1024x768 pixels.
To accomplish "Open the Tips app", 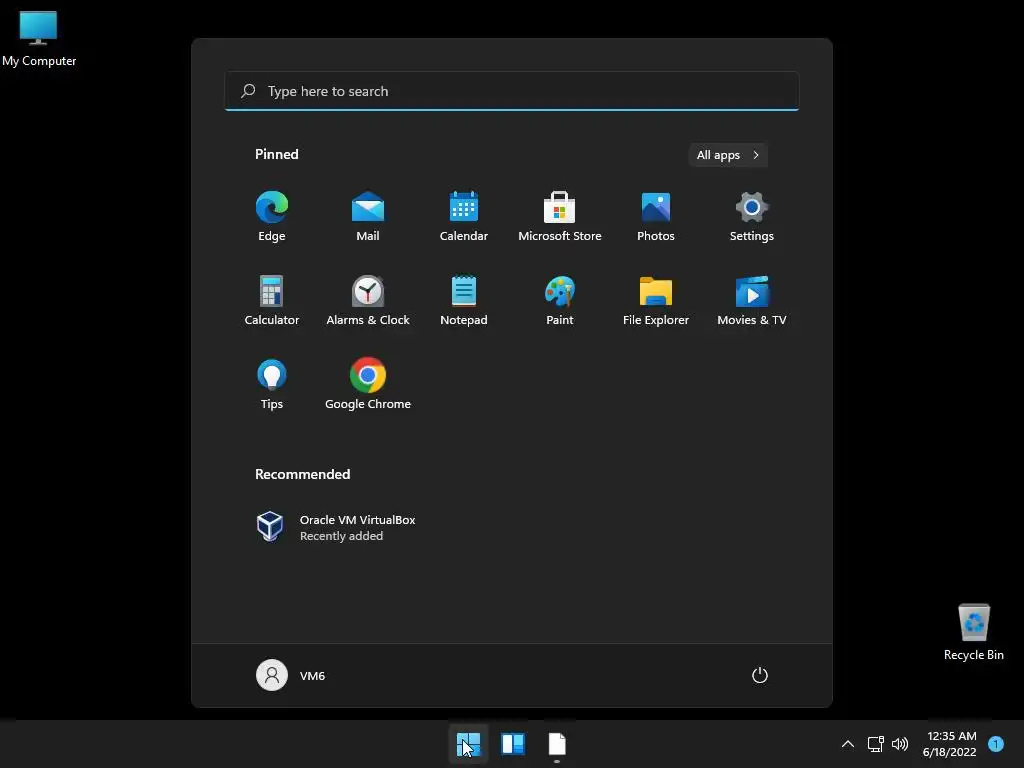I will pyautogui.click(x=272, y=385).
